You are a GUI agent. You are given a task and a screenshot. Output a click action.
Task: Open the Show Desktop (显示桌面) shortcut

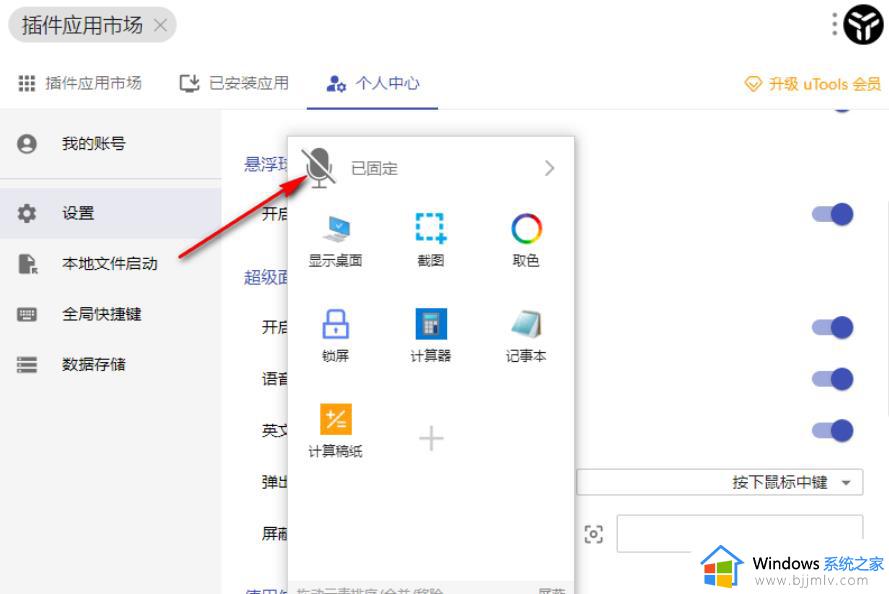coord(335,240)
